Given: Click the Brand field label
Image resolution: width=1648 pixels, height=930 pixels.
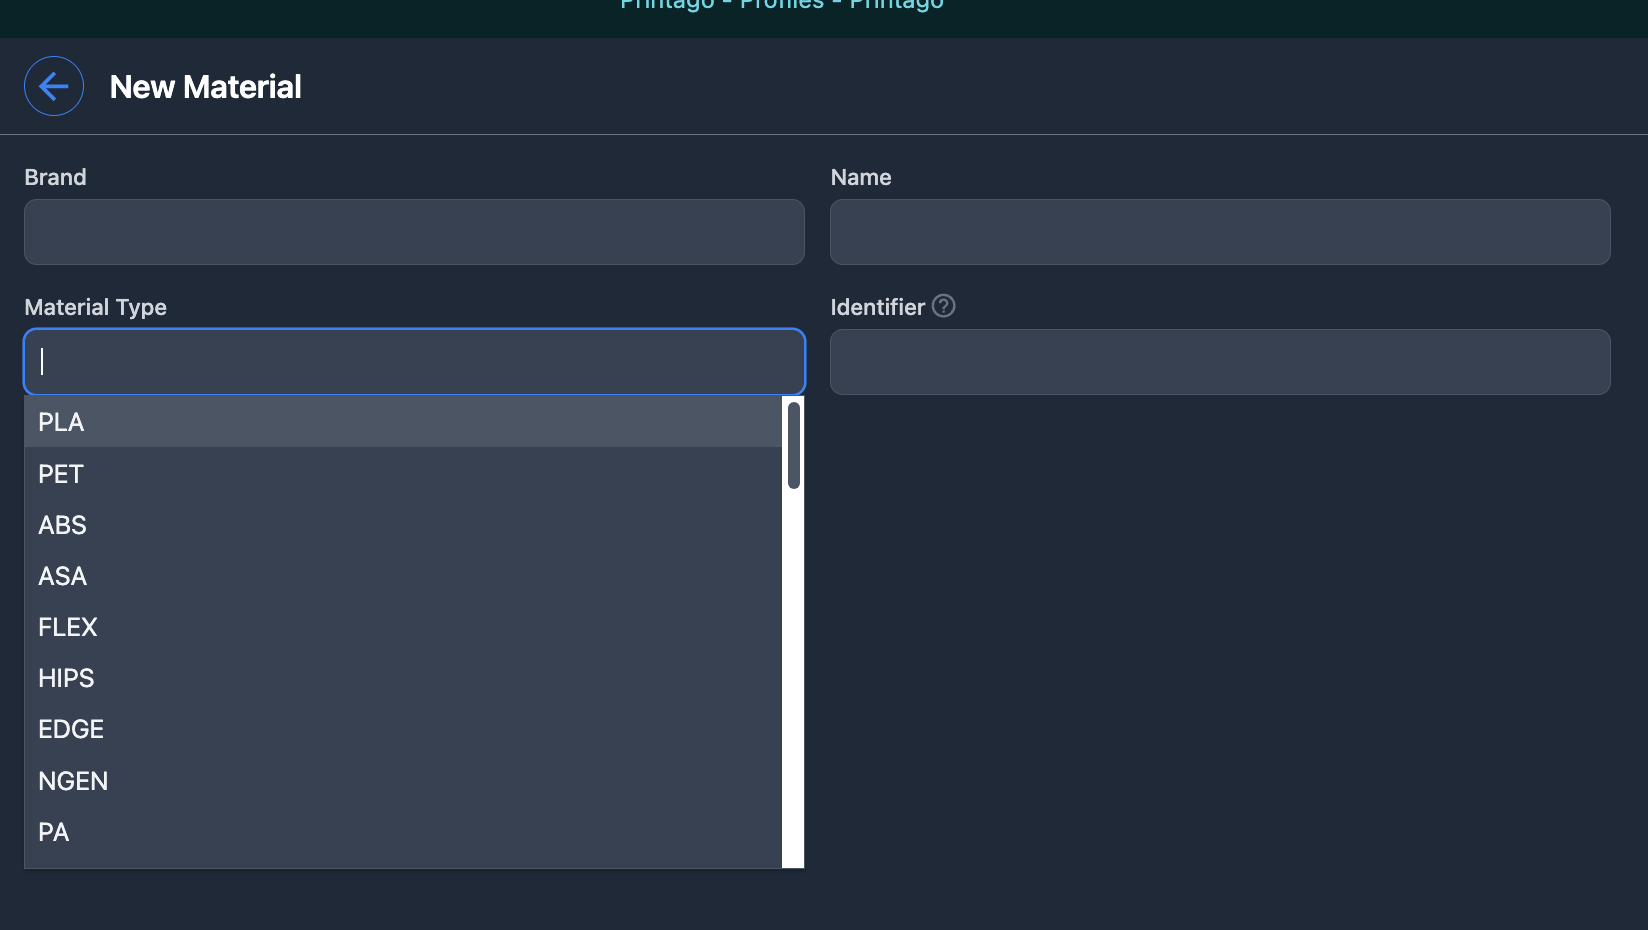Looking at the screenshot, I should (x=55, y=177).
